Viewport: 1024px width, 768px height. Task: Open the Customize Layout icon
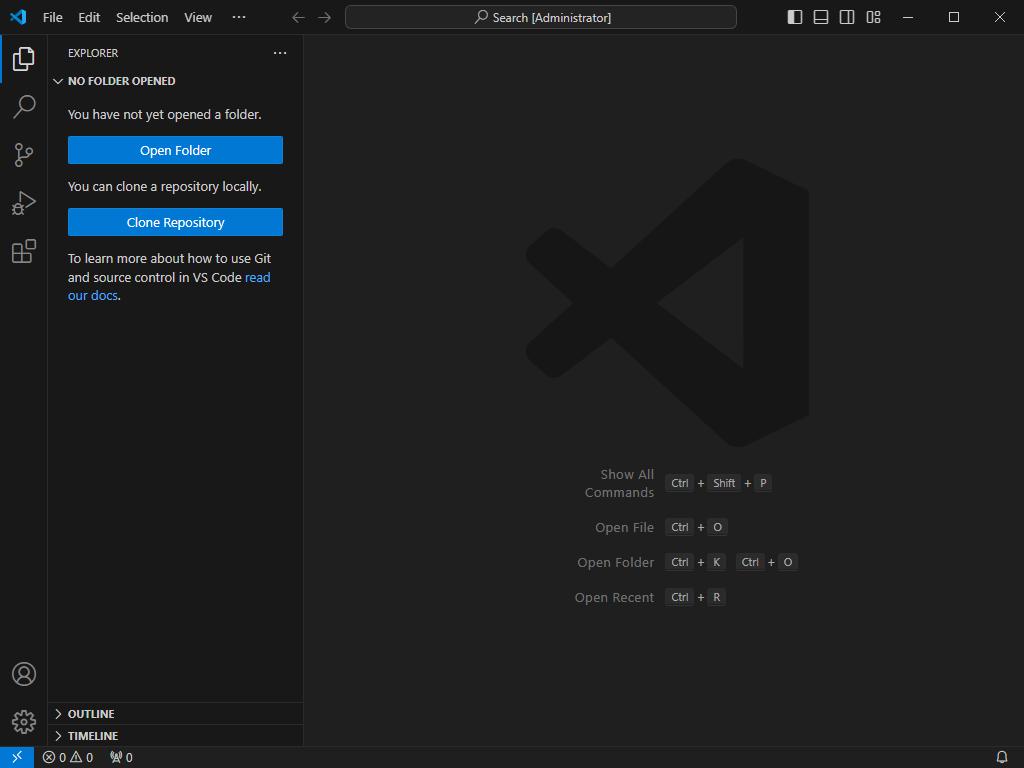[x=874, y=17]
